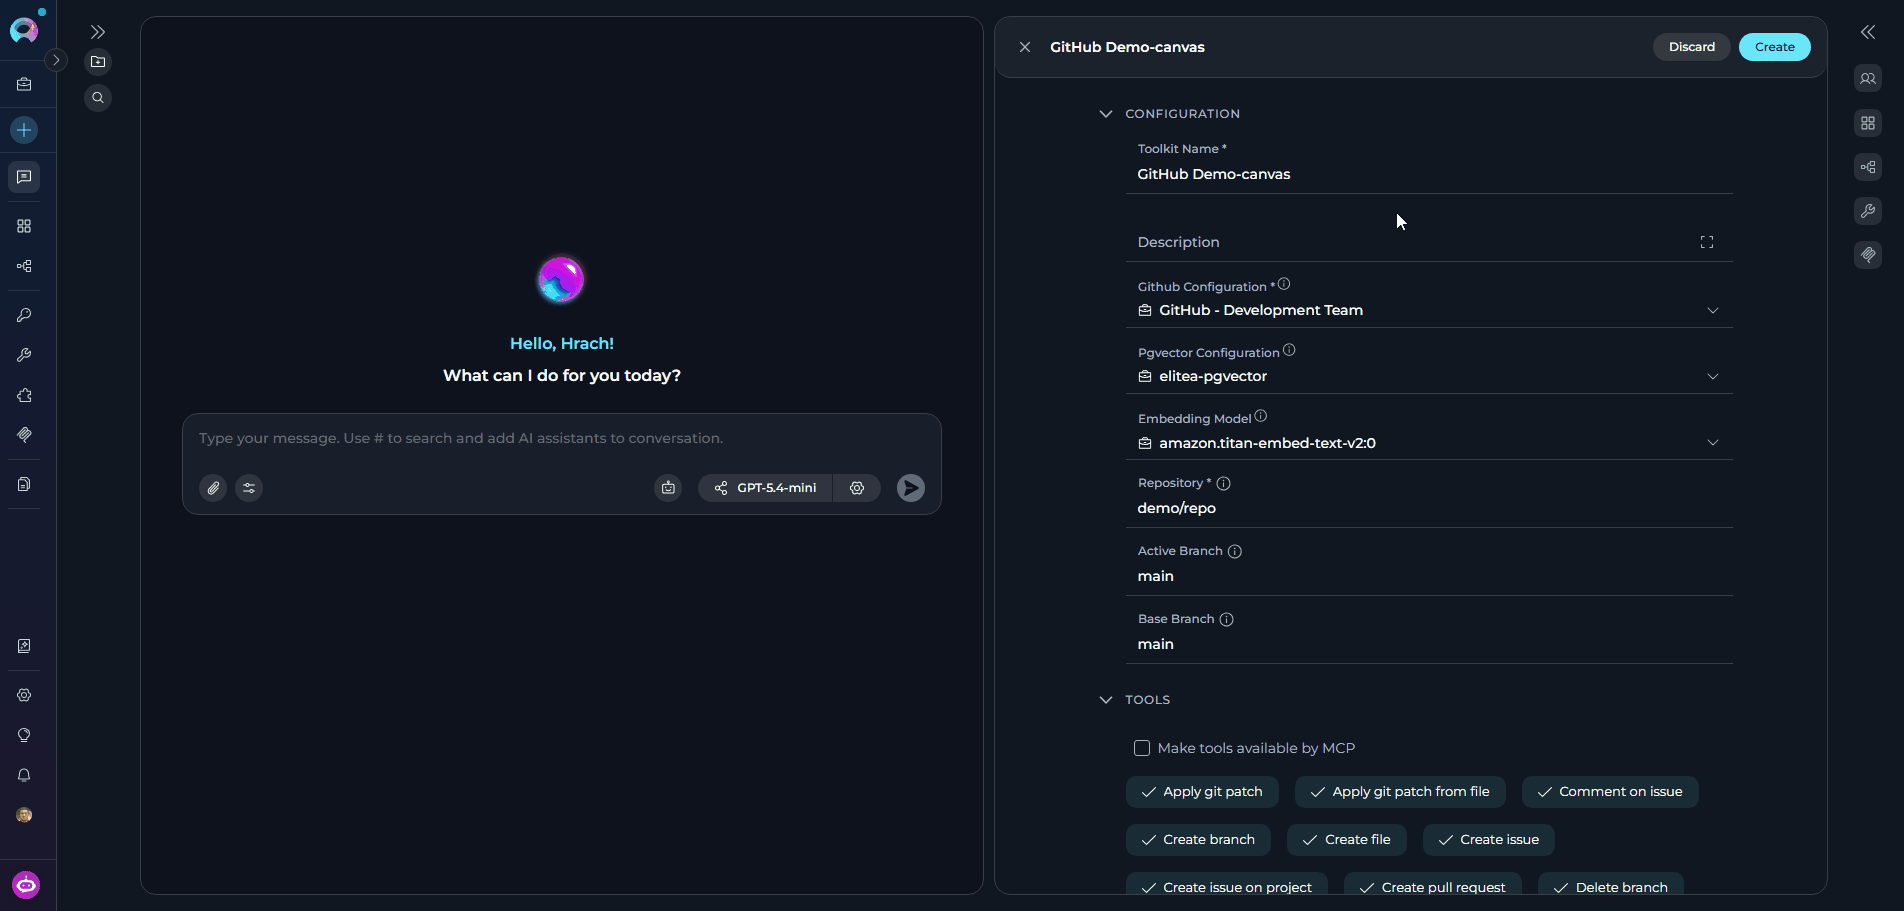Open the two-people icon in the right sidebar
1904x911 pixels.
1868,78
